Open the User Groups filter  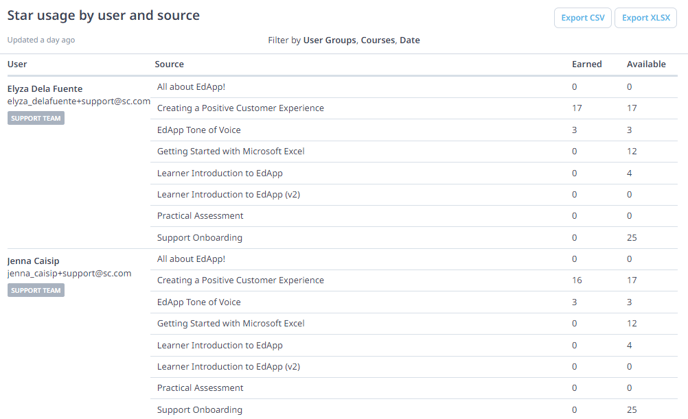330,40
